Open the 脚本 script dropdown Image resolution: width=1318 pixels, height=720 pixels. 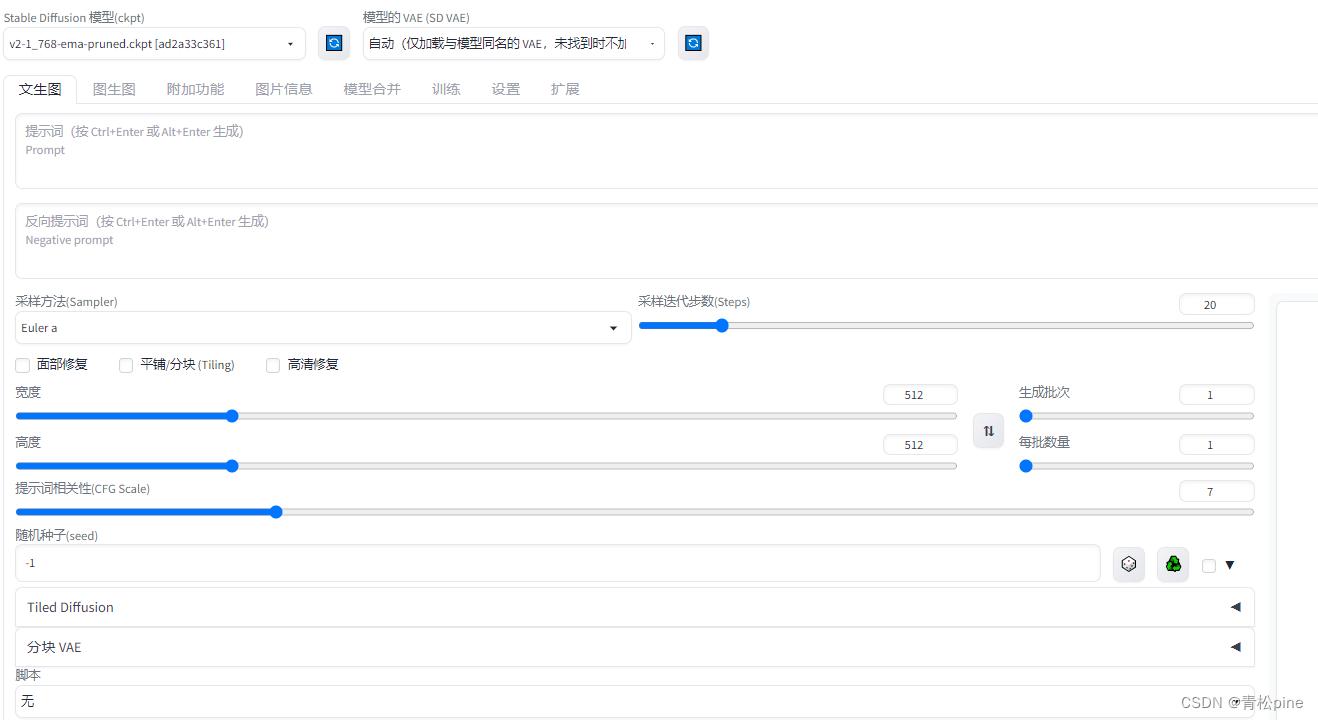[x=635, y=701]
